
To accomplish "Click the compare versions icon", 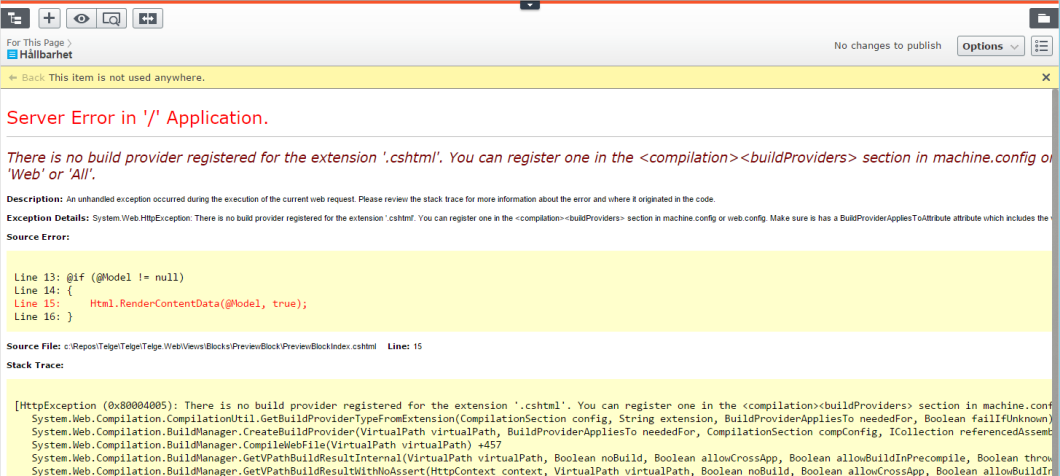I will pyautogui.click(x=149, y=18).
